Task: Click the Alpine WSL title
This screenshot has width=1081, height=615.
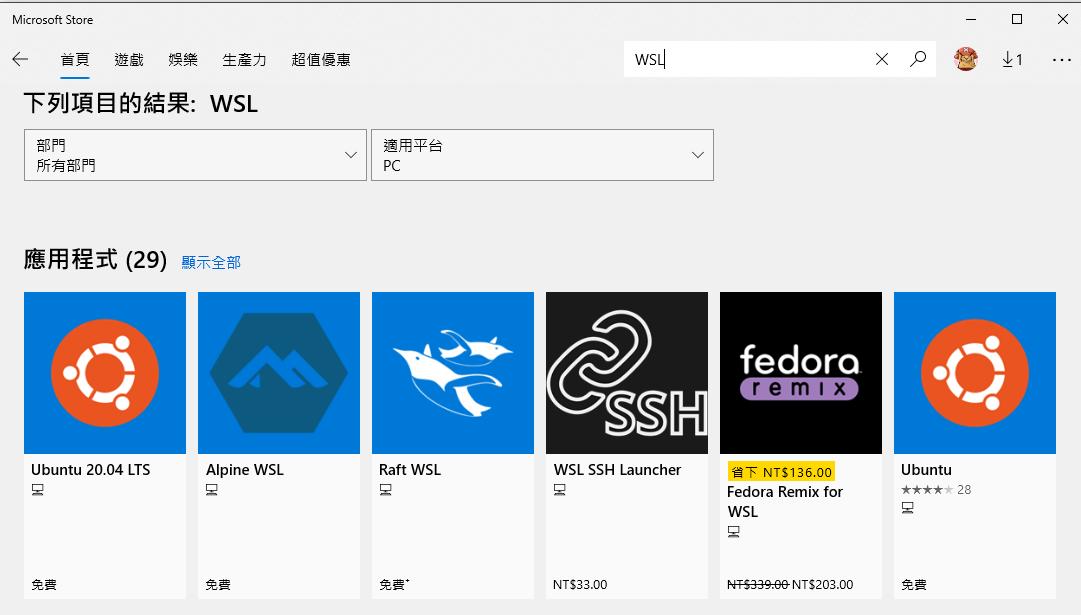Action: click(245, 470)
